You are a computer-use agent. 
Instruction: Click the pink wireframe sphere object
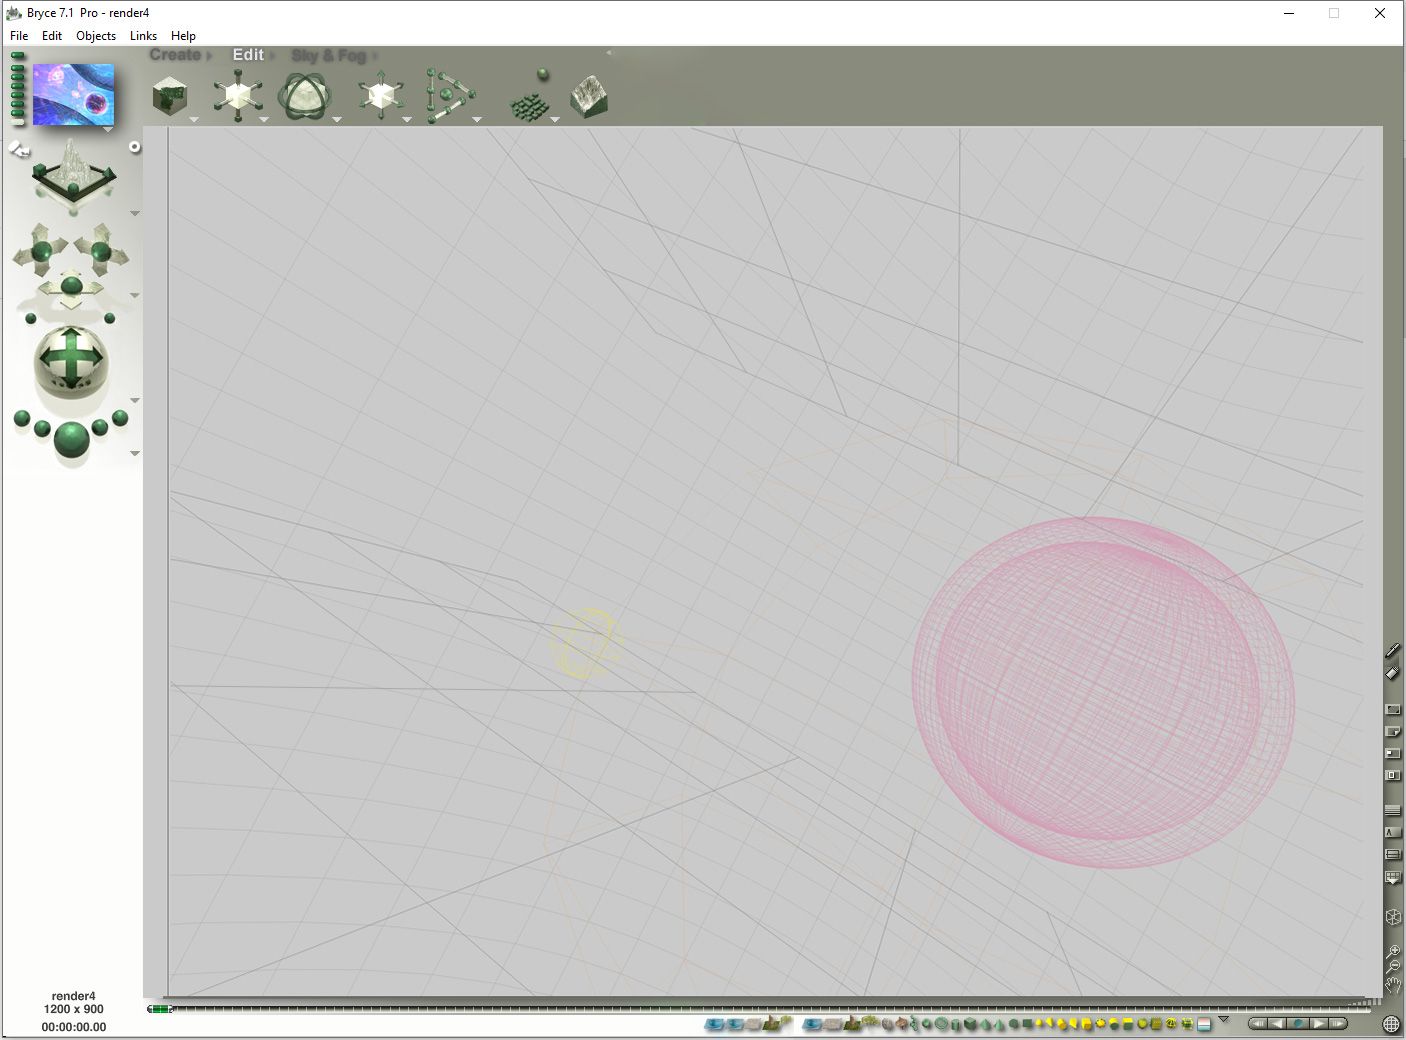(x=1103, y=692)
